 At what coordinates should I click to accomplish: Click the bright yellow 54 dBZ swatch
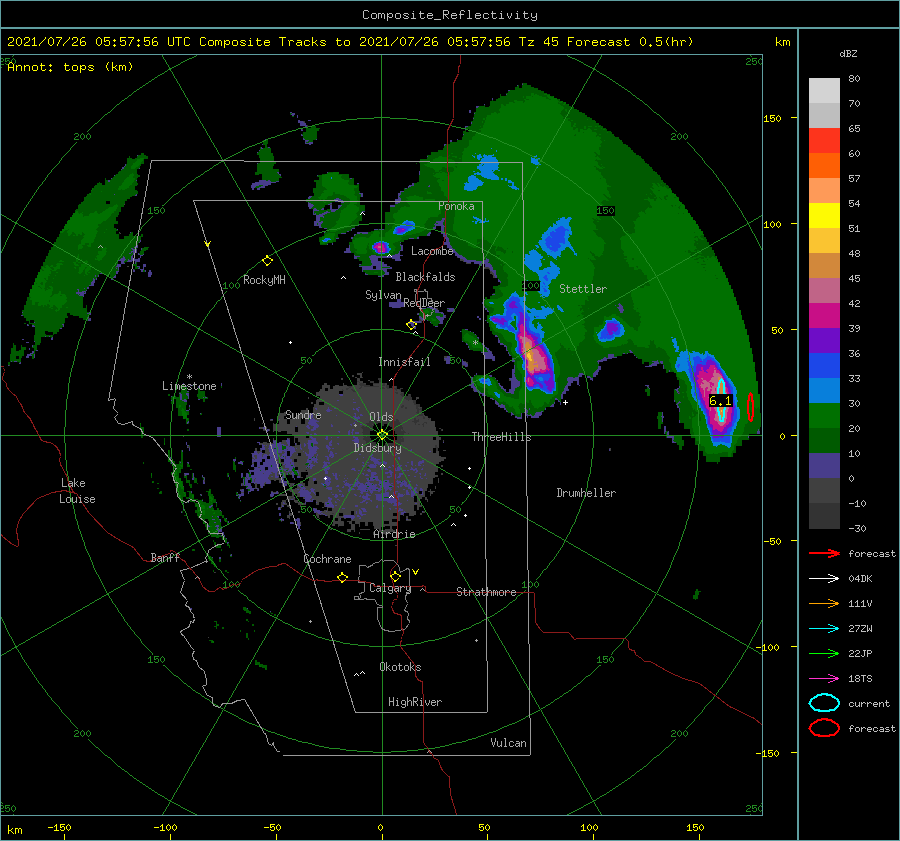824,215
